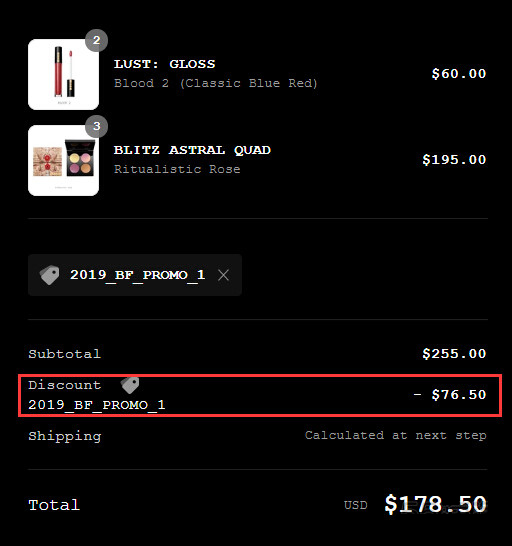The width and height of the screenshot is (512, 546).
Task: Click the tag icon in promo chip
Action: [49, 275]
